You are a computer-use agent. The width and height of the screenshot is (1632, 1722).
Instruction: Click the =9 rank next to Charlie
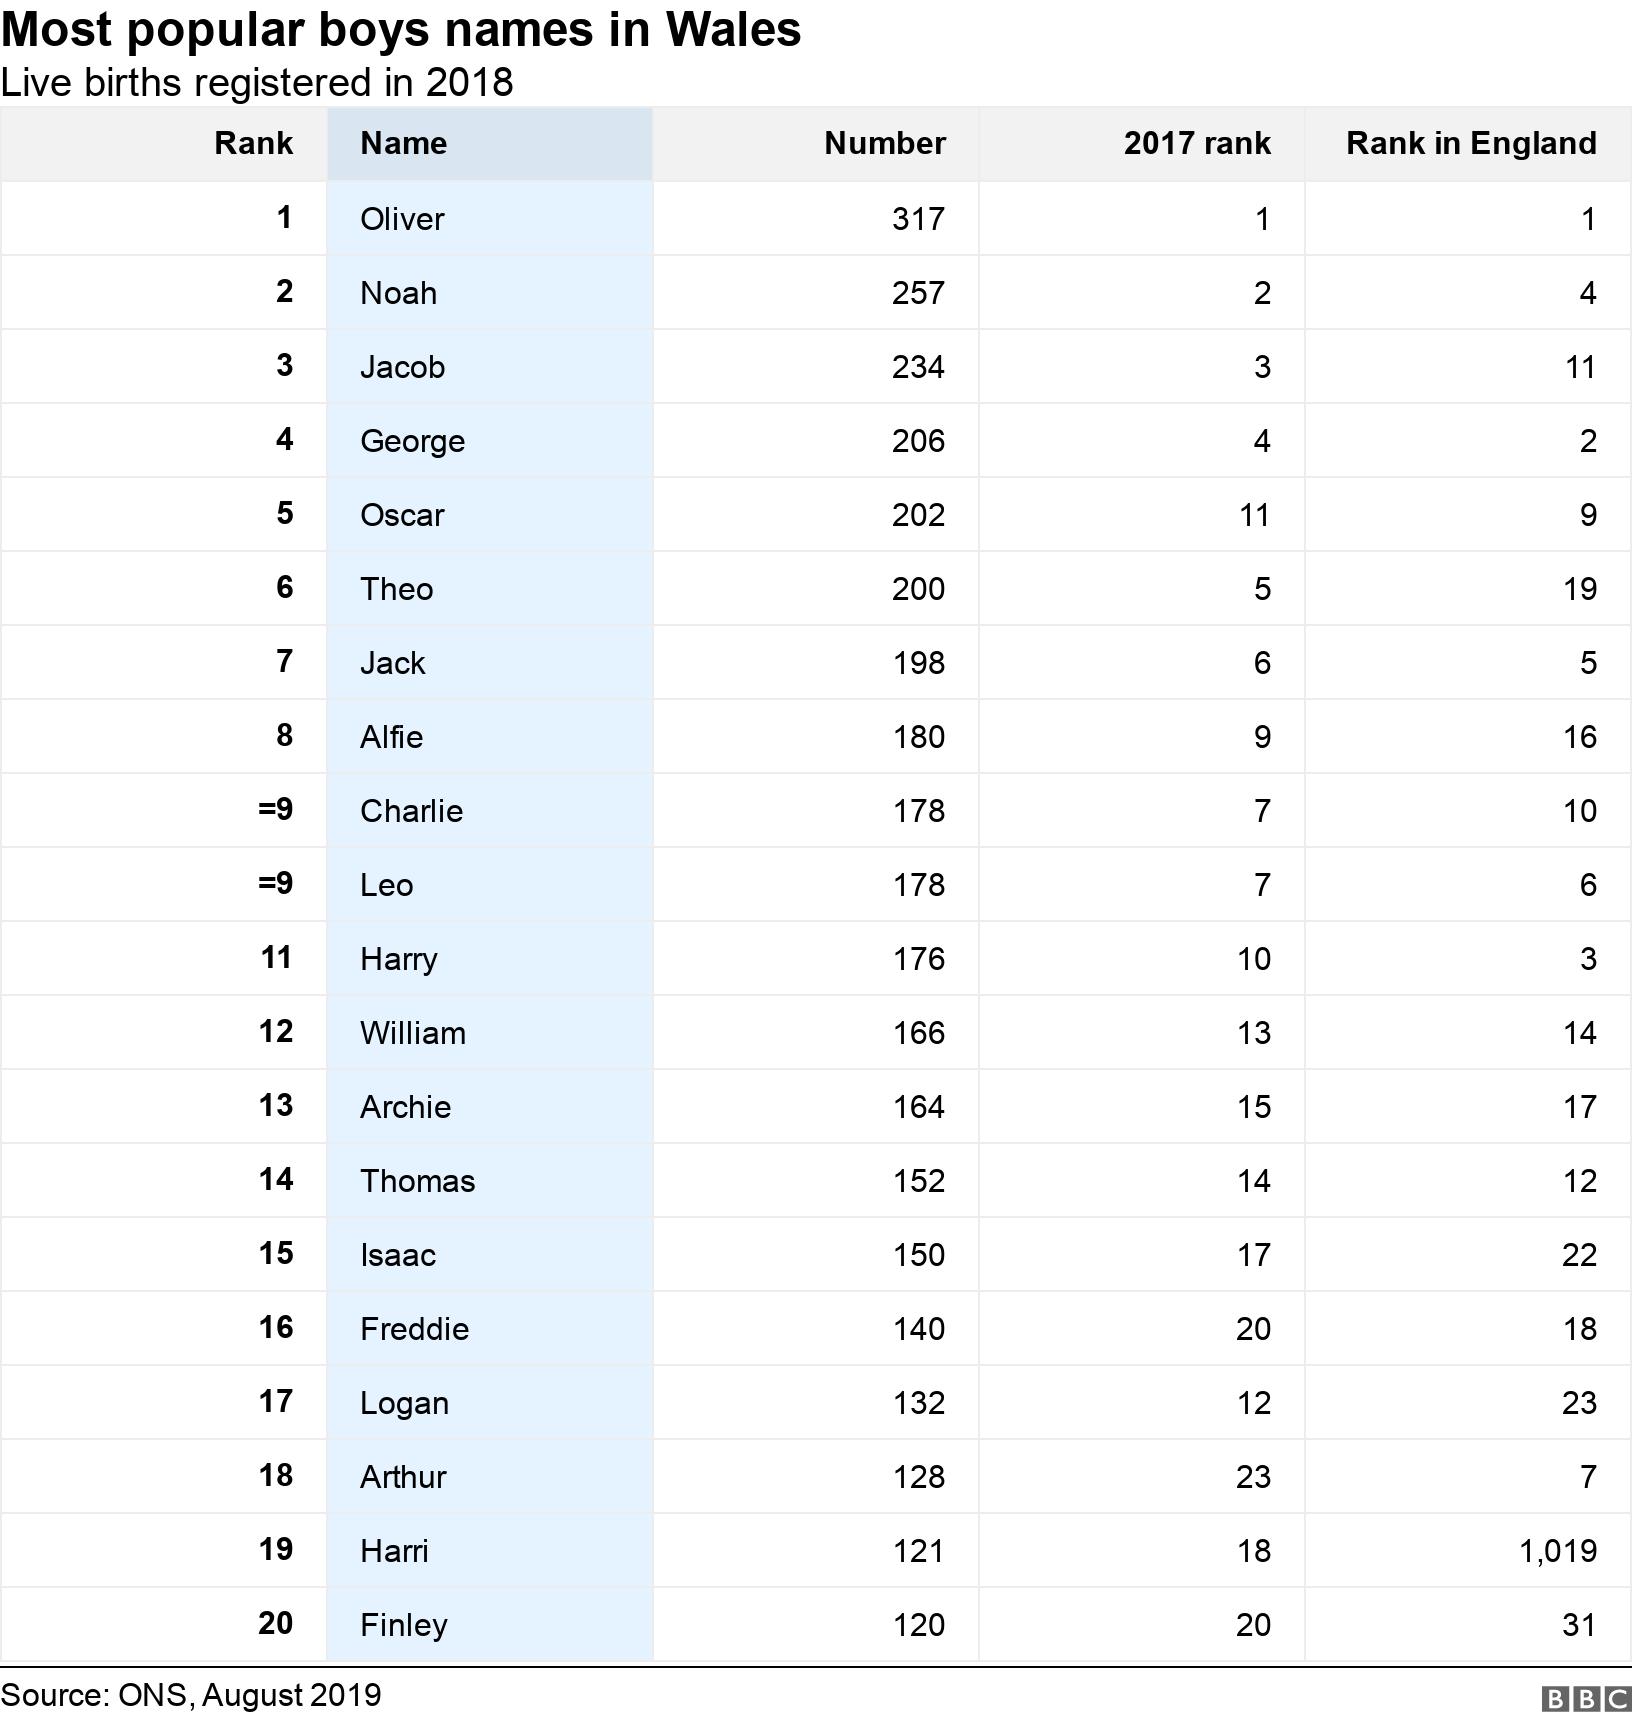(x=275, y=809)
